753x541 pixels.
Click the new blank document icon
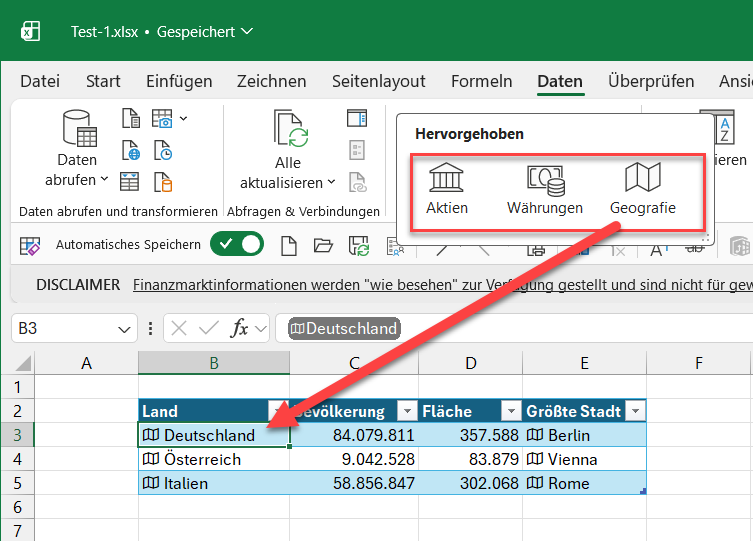(x=288, y=245)
